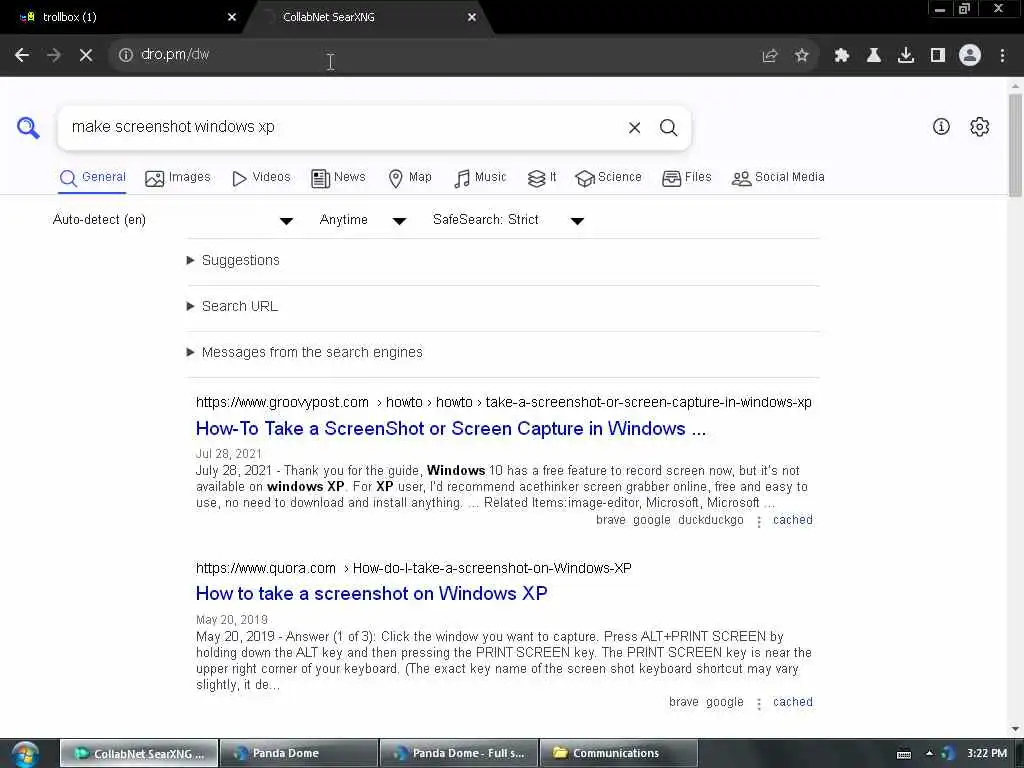Switch to CollabNet SearXNG taskbar button
Screen dimensions: 1024x768
click(x=139, y=753)
